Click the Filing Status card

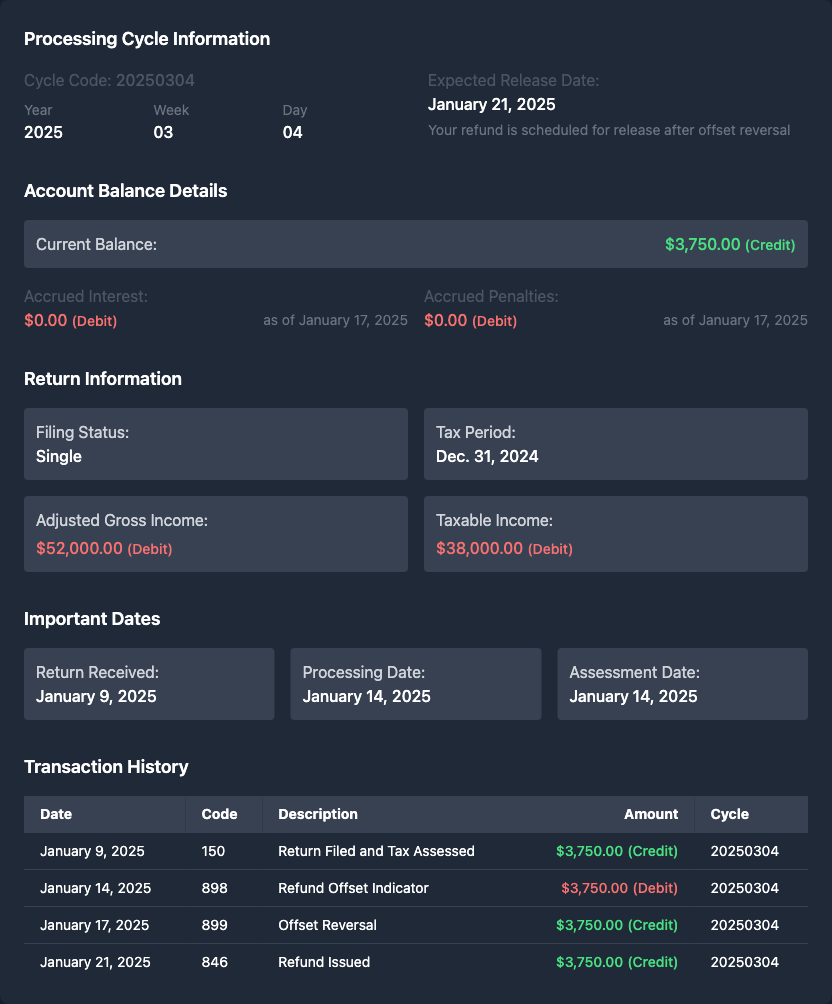216,444
